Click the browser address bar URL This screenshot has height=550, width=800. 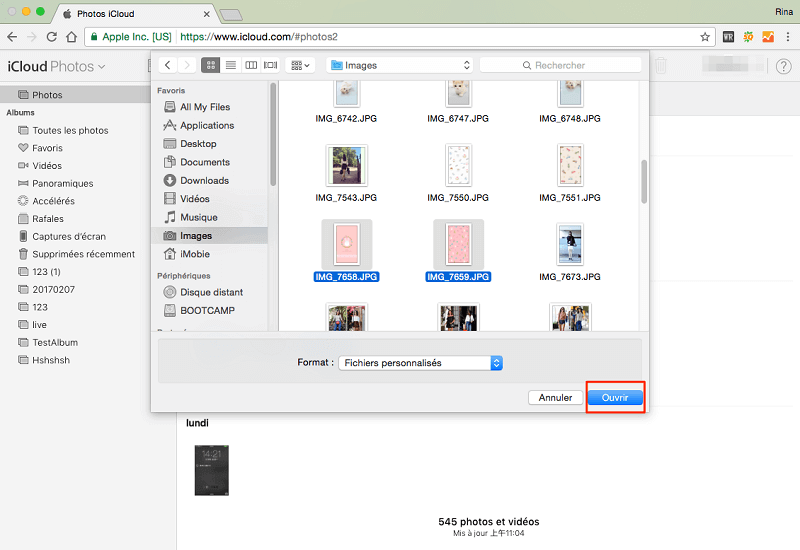[x=259, y=37]
